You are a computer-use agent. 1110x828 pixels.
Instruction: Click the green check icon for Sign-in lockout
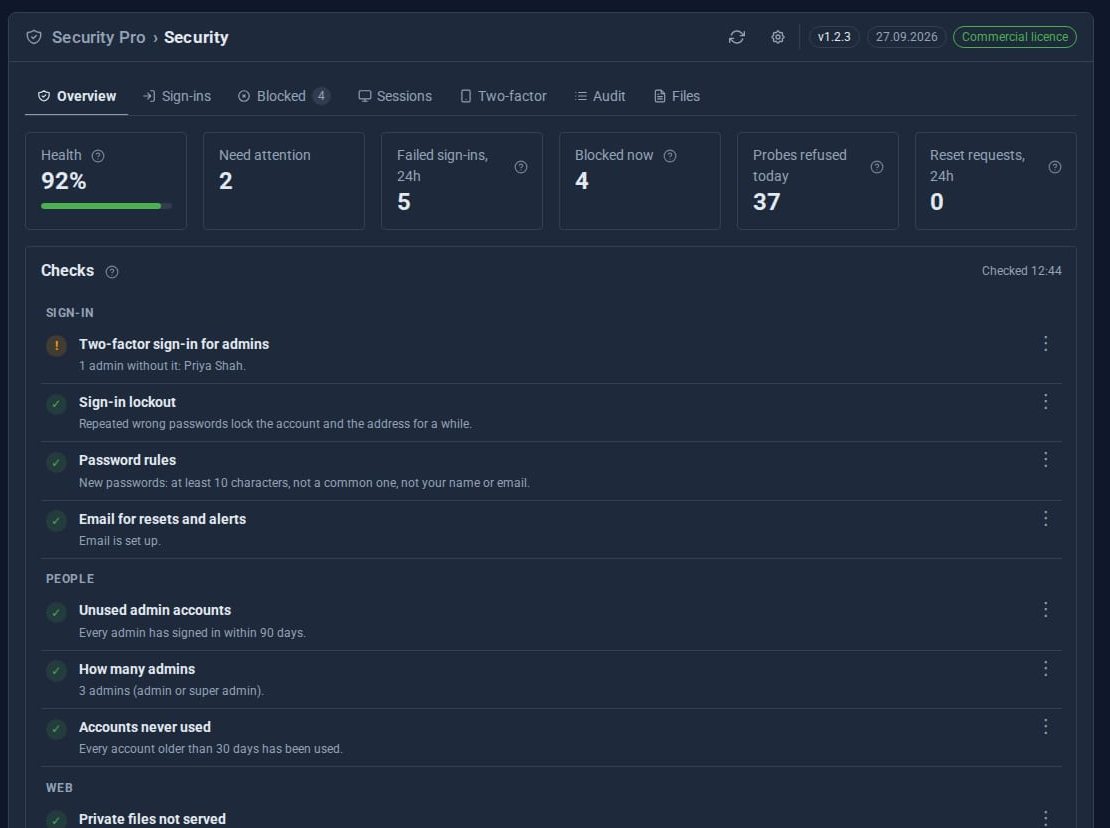click(x=57, y=404)
